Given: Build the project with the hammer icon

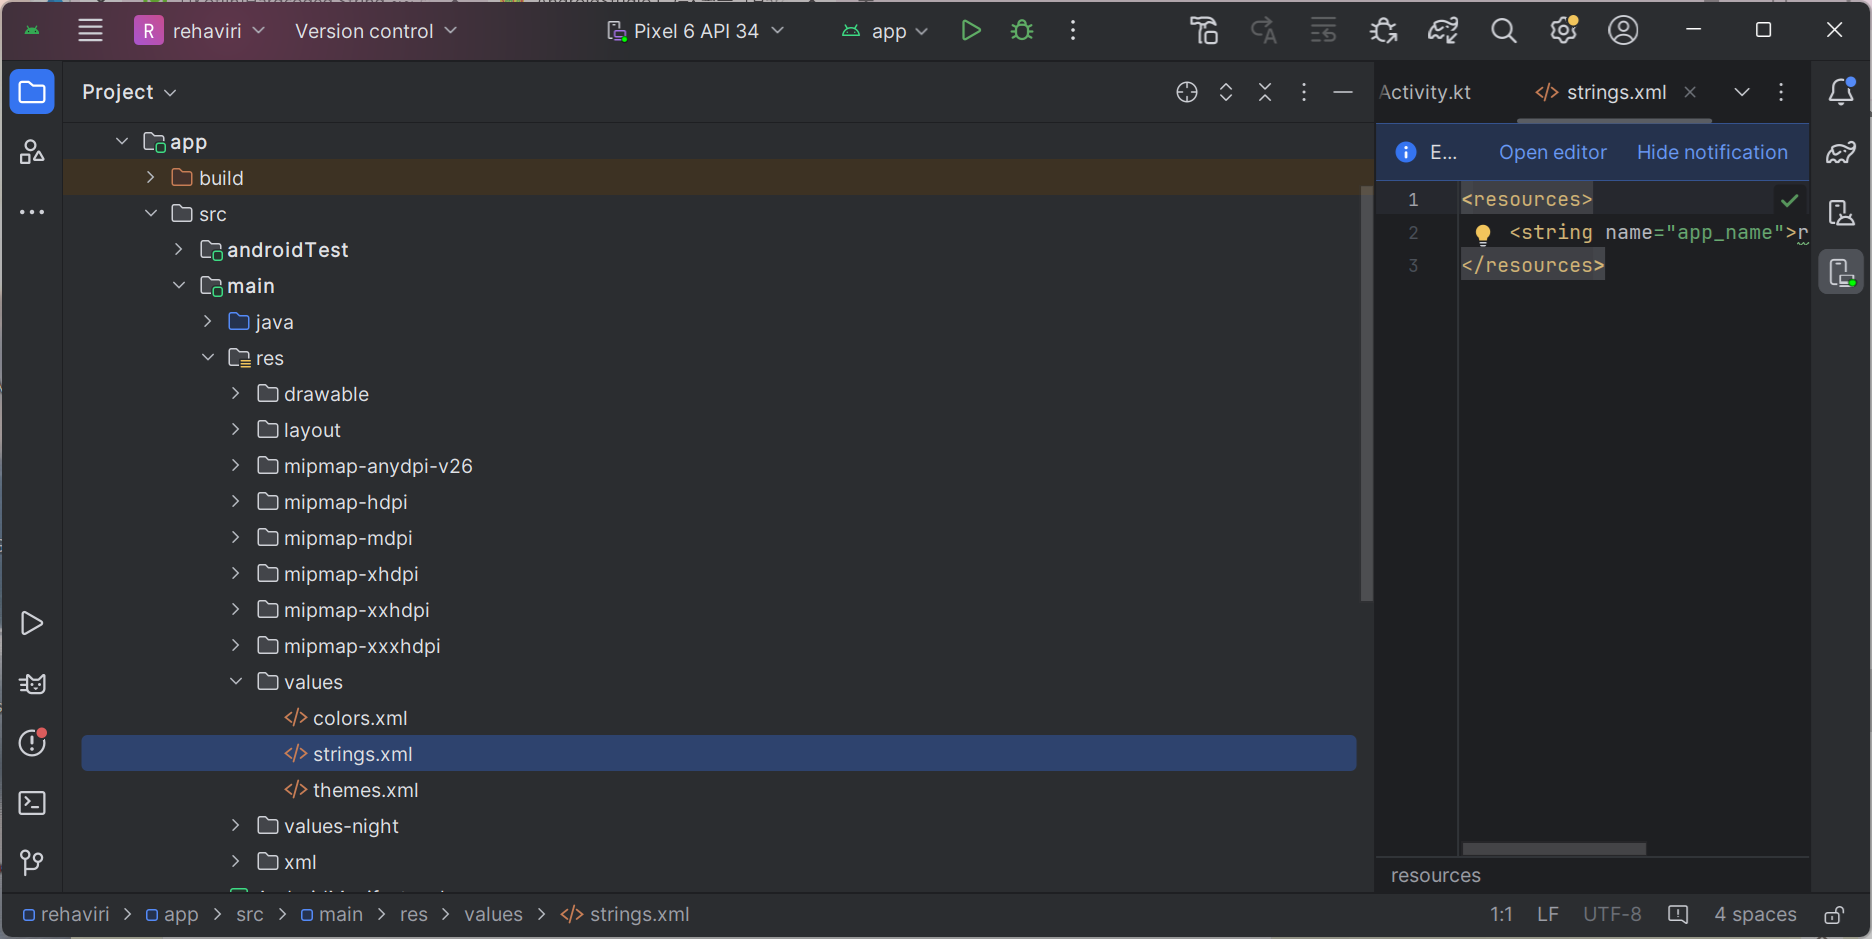Looking at the screenshot, I should 1204,30.
